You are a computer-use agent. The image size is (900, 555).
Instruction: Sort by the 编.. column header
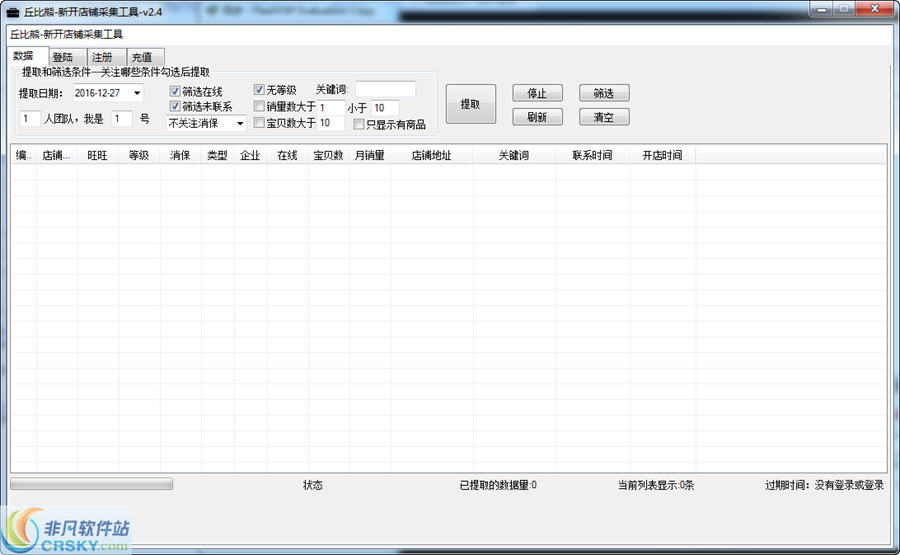pos(24,155)
